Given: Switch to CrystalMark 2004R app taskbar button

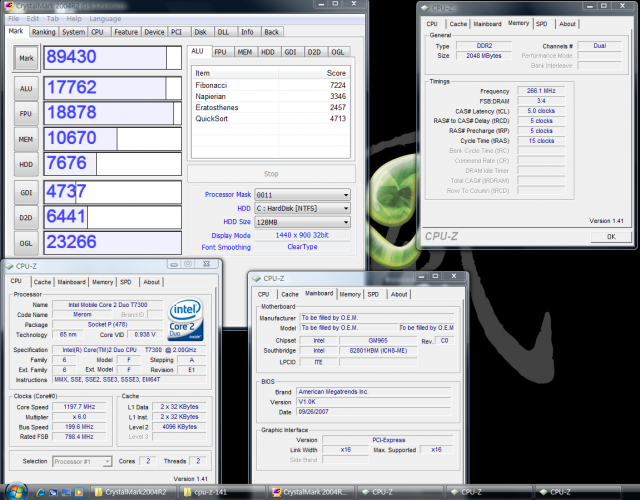Looking at the screenshot, I should click(x=309, y=492).
